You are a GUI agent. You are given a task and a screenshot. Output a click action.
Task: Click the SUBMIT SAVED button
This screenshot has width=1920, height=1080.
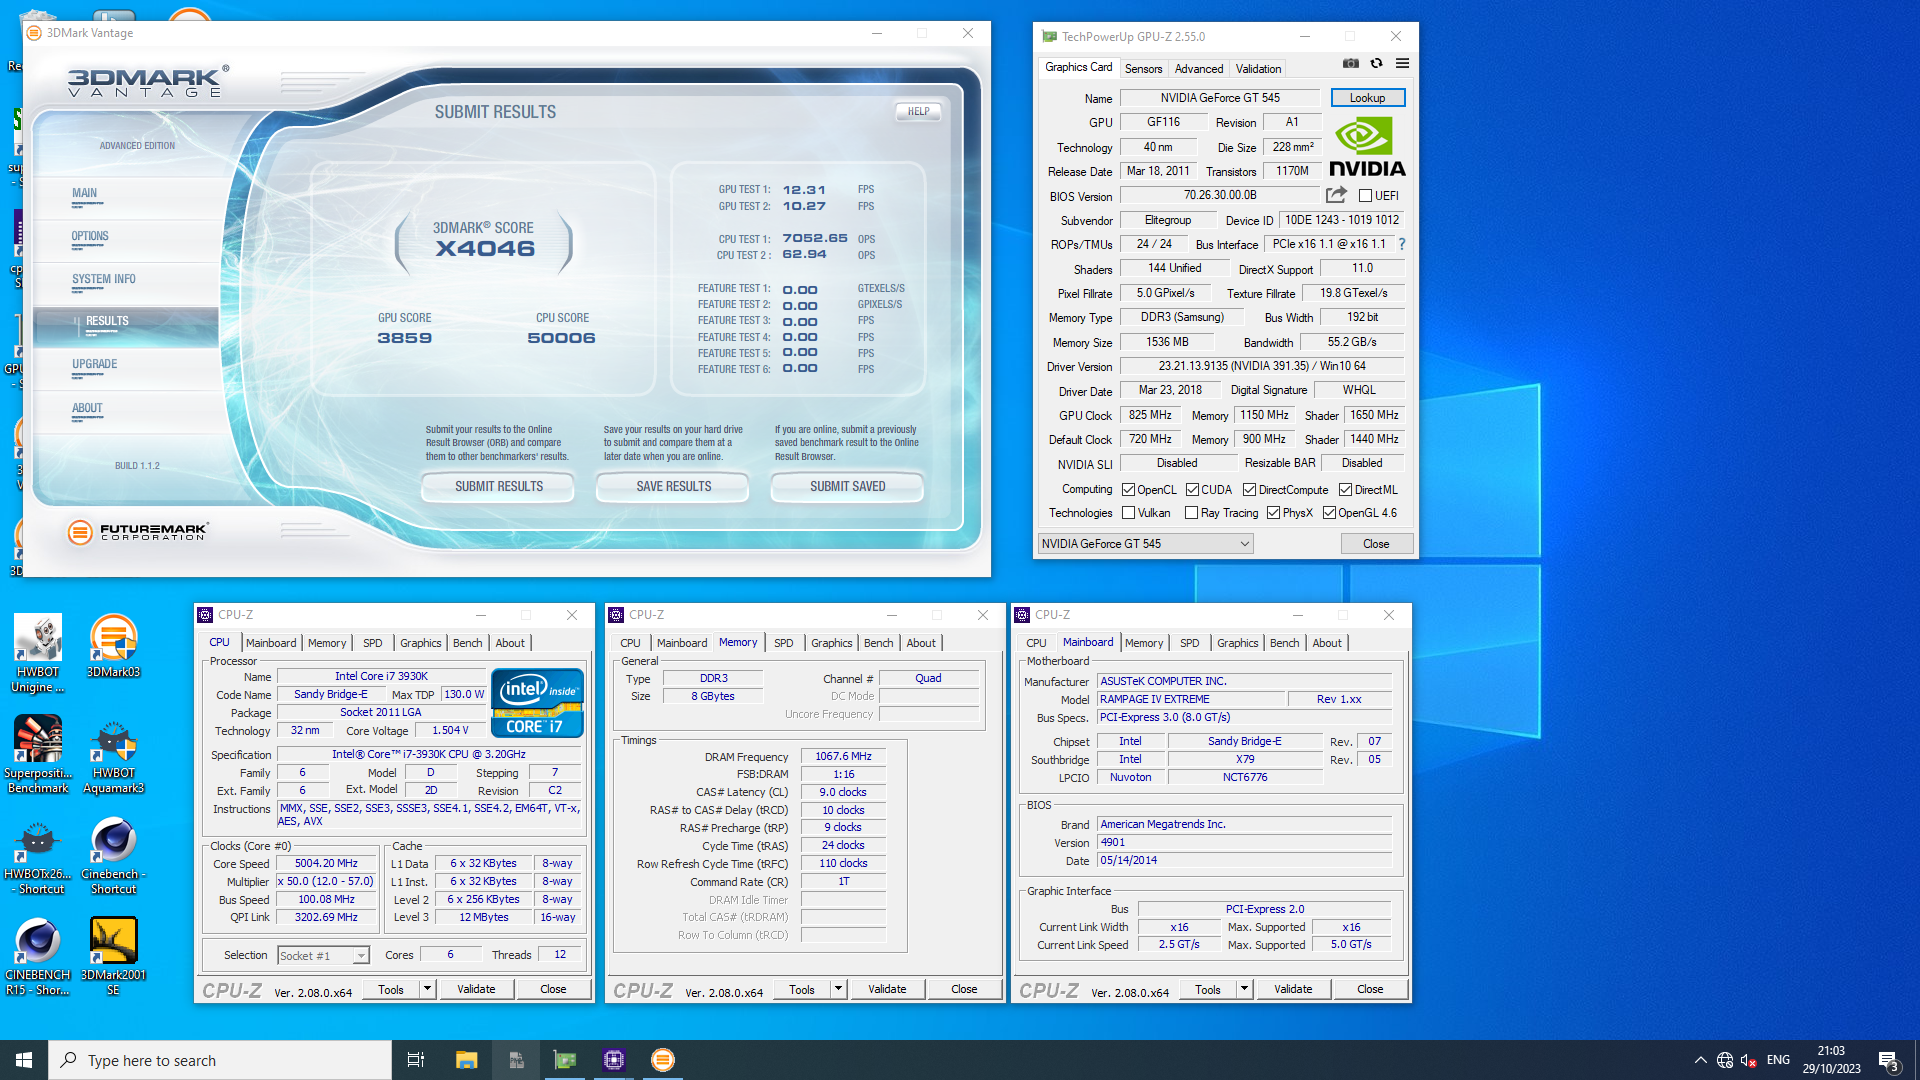pyautogui.click(x=847, y=487)
